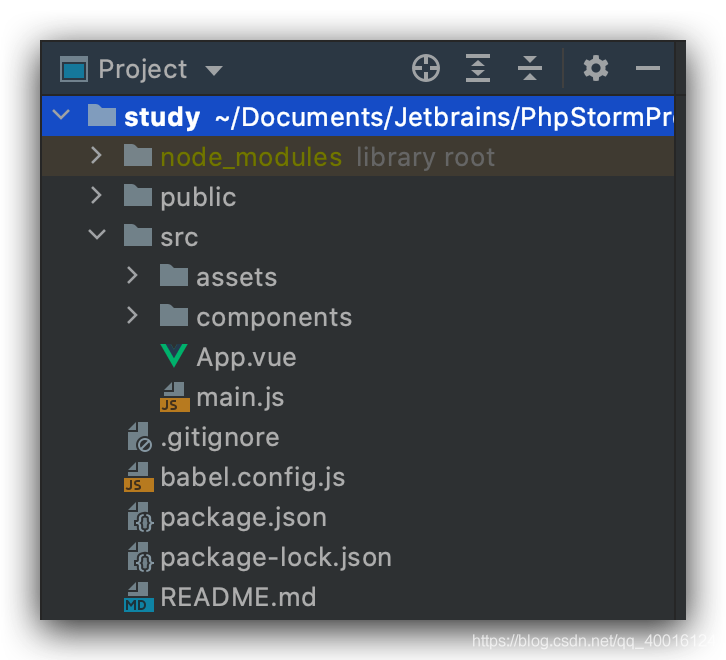
Task: Click the Expand All toolbar icon
Action: 478,69
